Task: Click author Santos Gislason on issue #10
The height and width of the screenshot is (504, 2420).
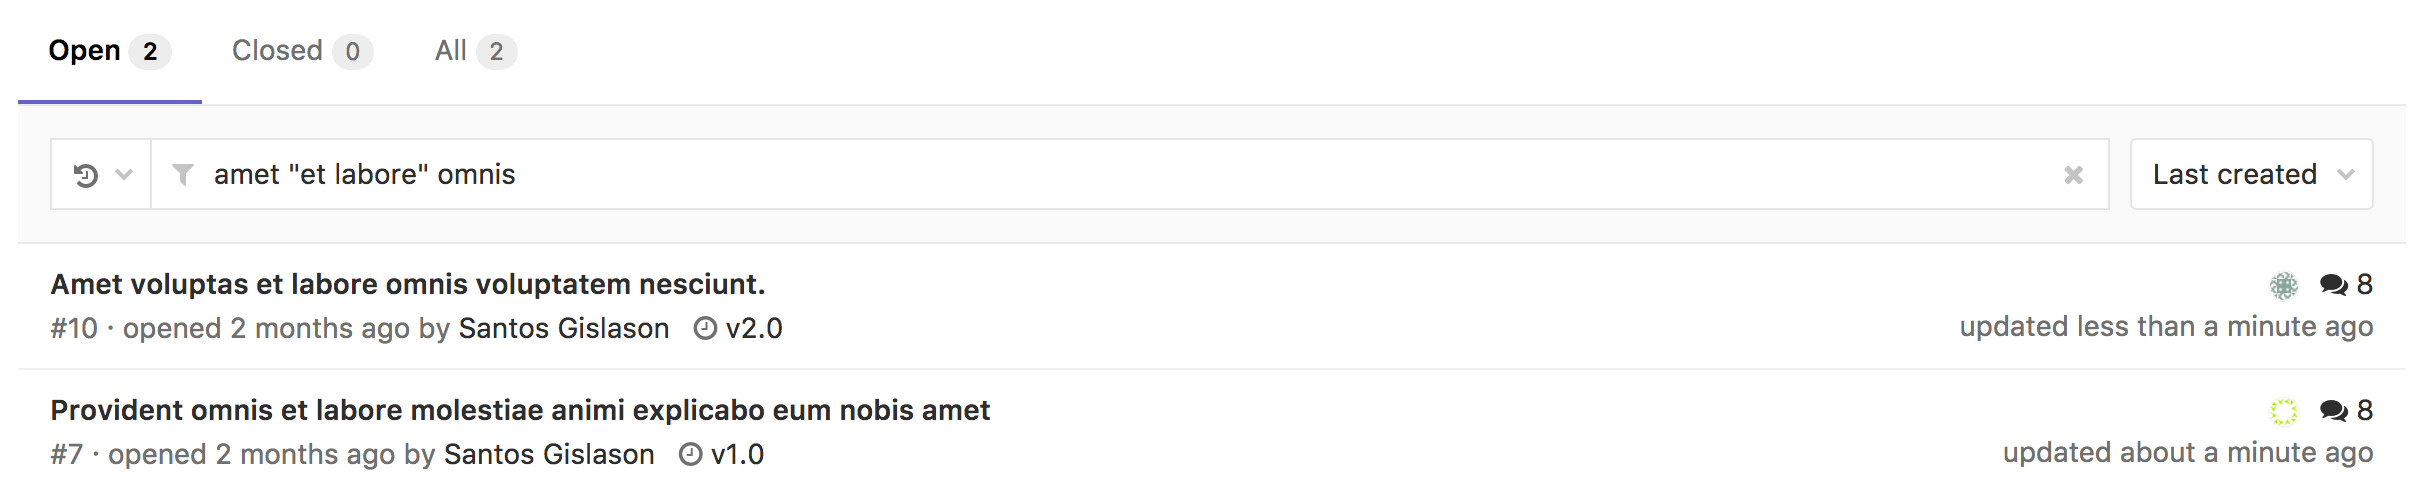Action: (x=563, y=329)
